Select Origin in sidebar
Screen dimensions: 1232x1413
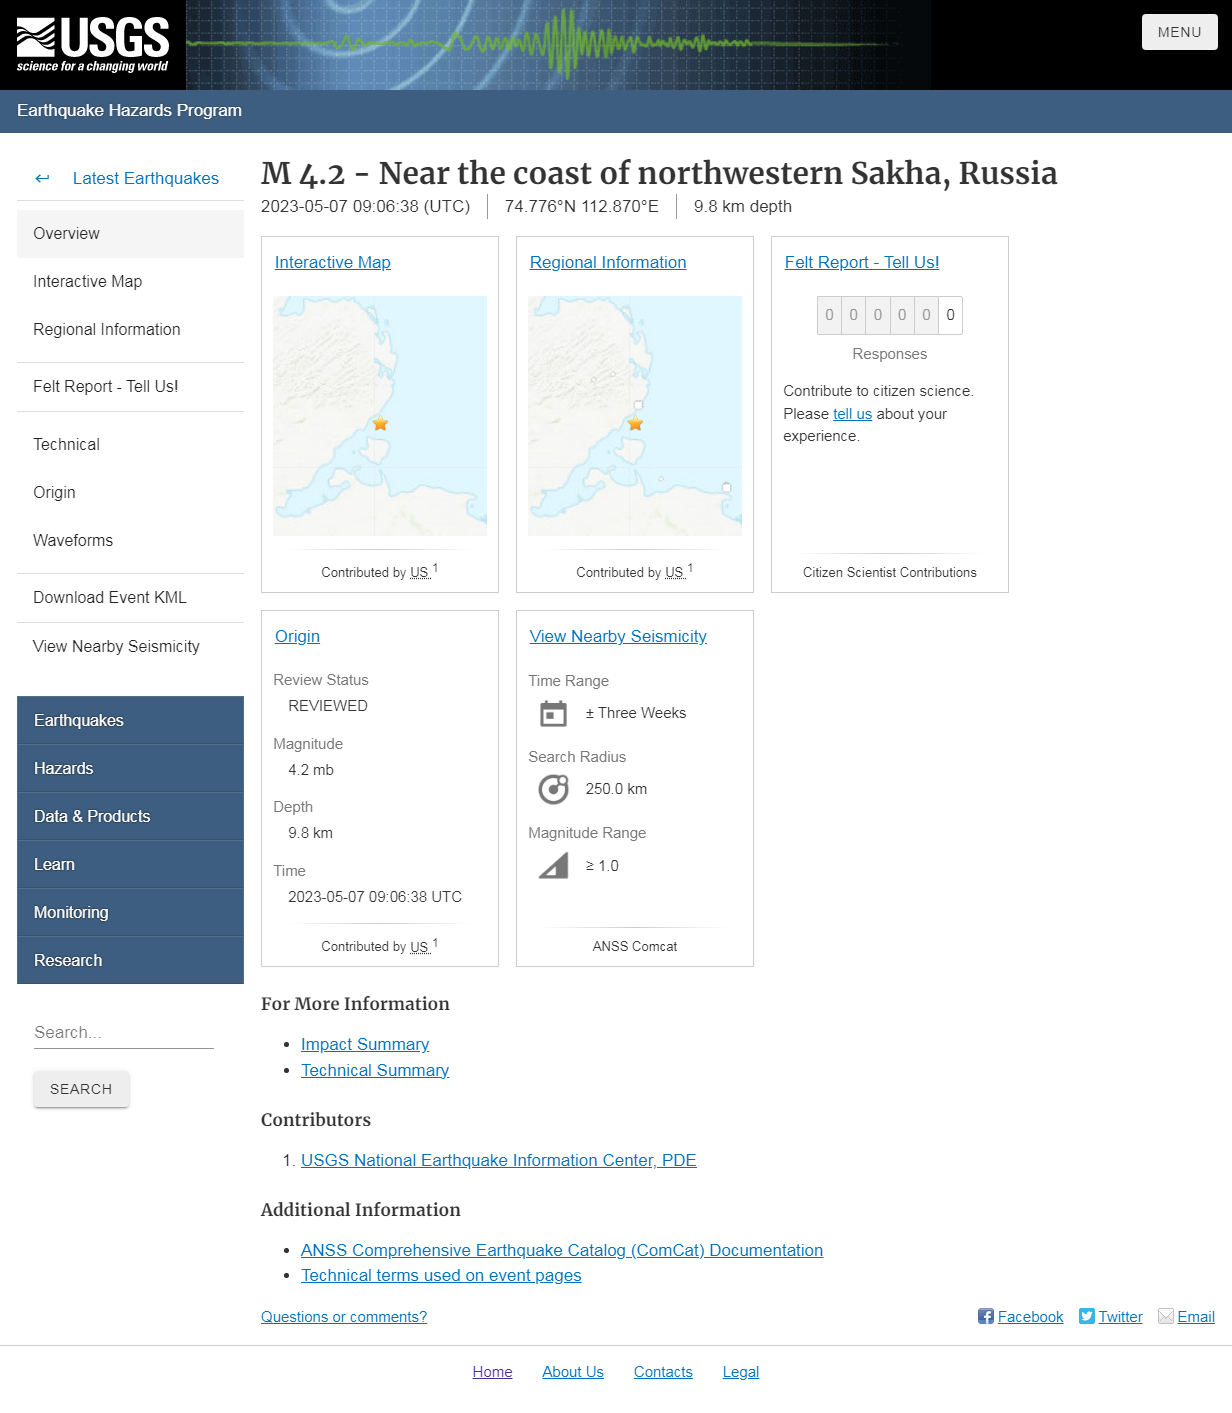point(130,492)
